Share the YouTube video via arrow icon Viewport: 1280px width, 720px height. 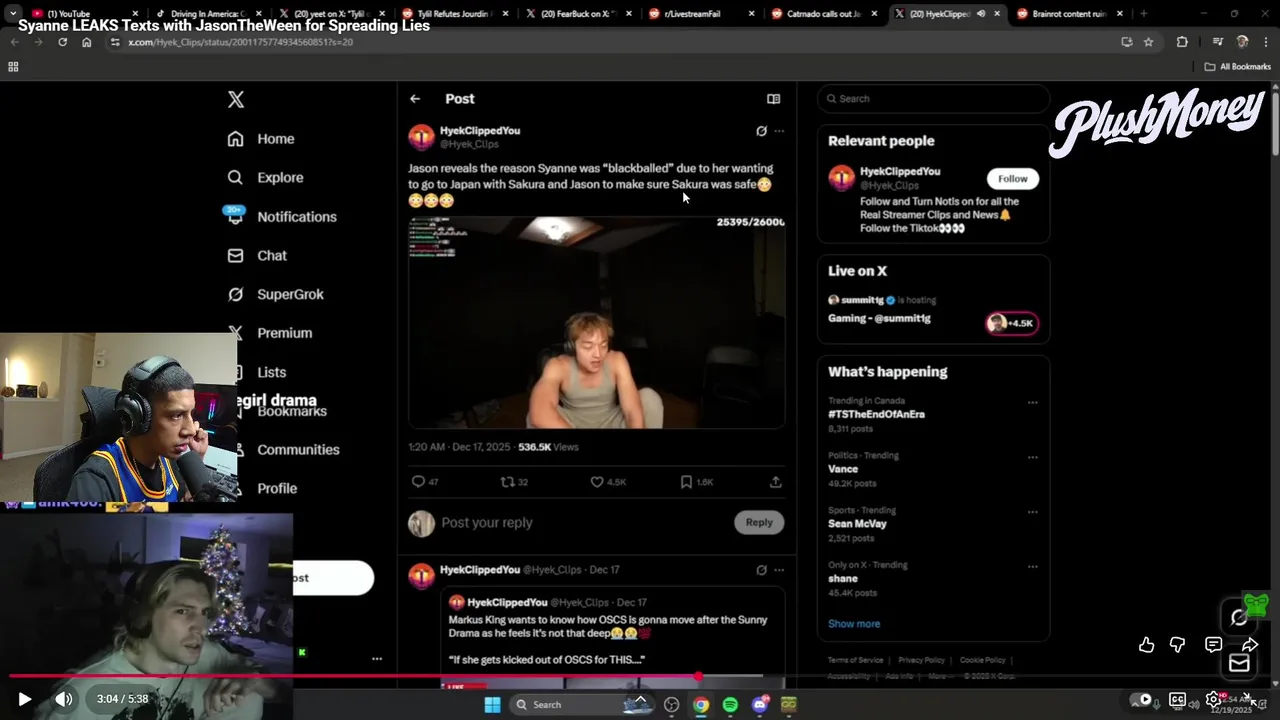1250,645
